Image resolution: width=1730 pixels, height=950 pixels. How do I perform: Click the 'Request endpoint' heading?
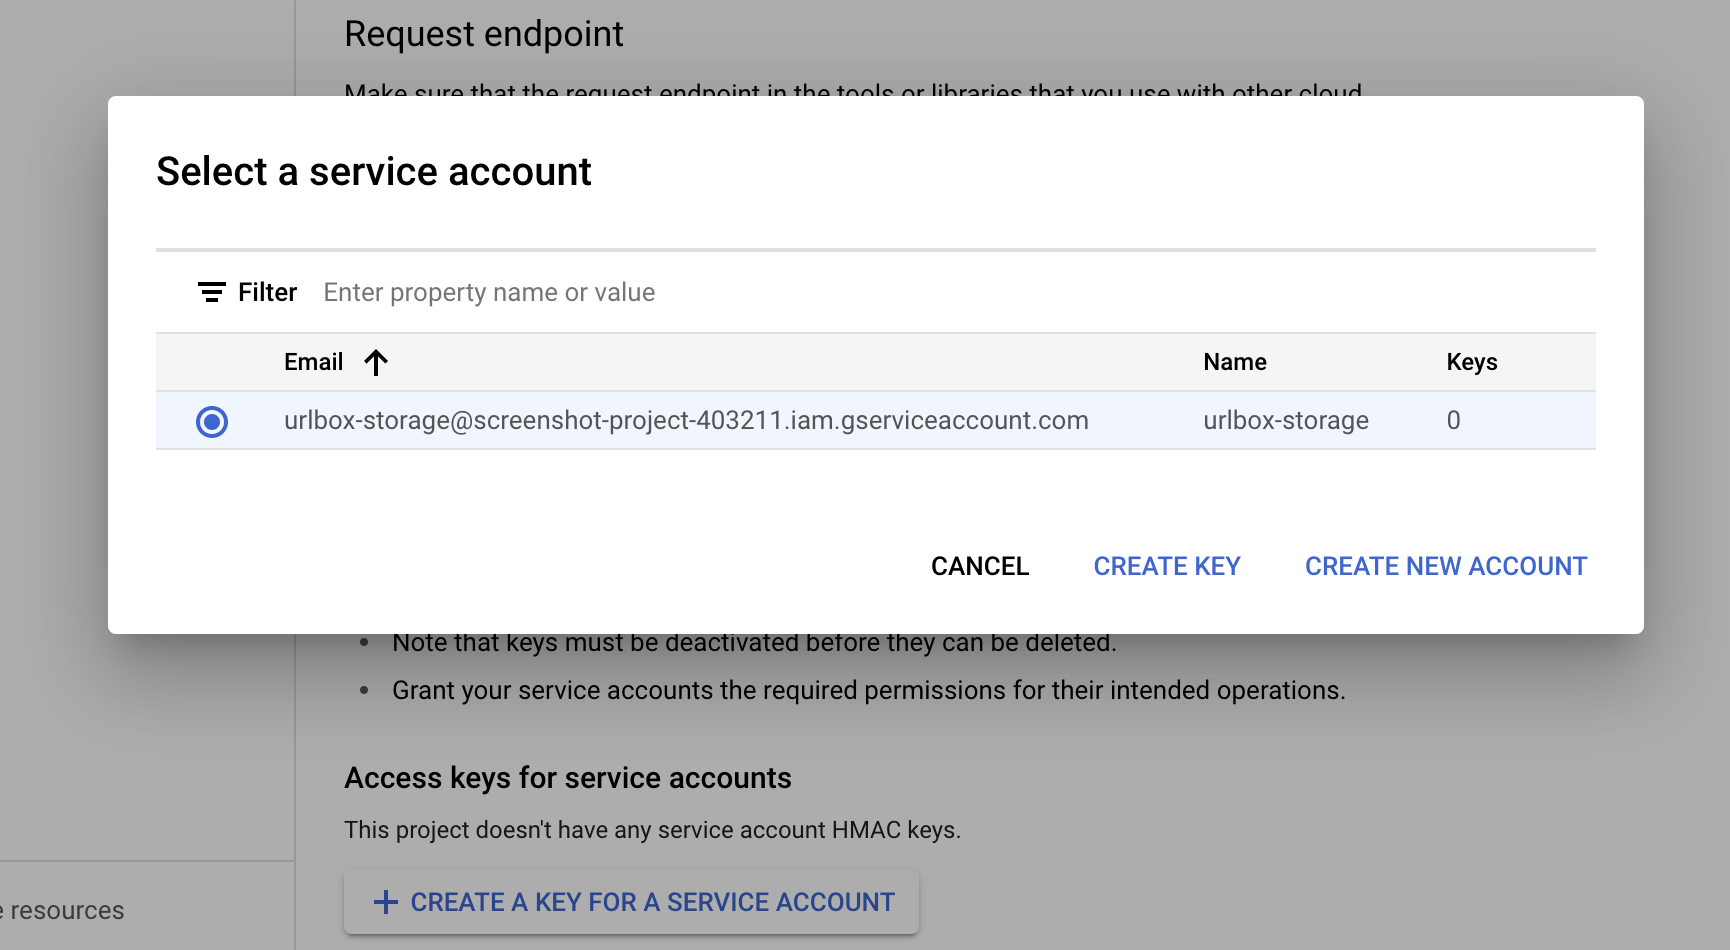pos(483,34)
